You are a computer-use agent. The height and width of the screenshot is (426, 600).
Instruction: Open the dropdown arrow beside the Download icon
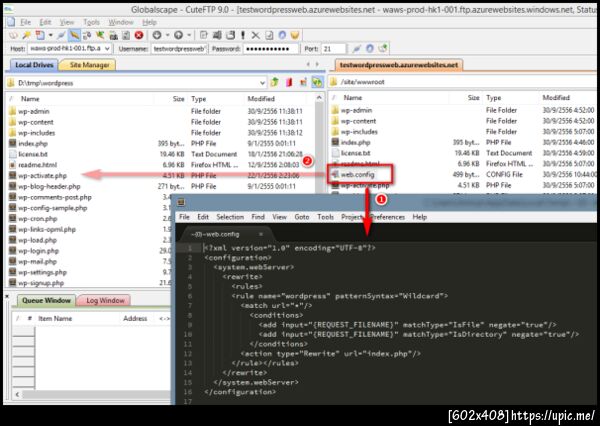coord(167,35)
